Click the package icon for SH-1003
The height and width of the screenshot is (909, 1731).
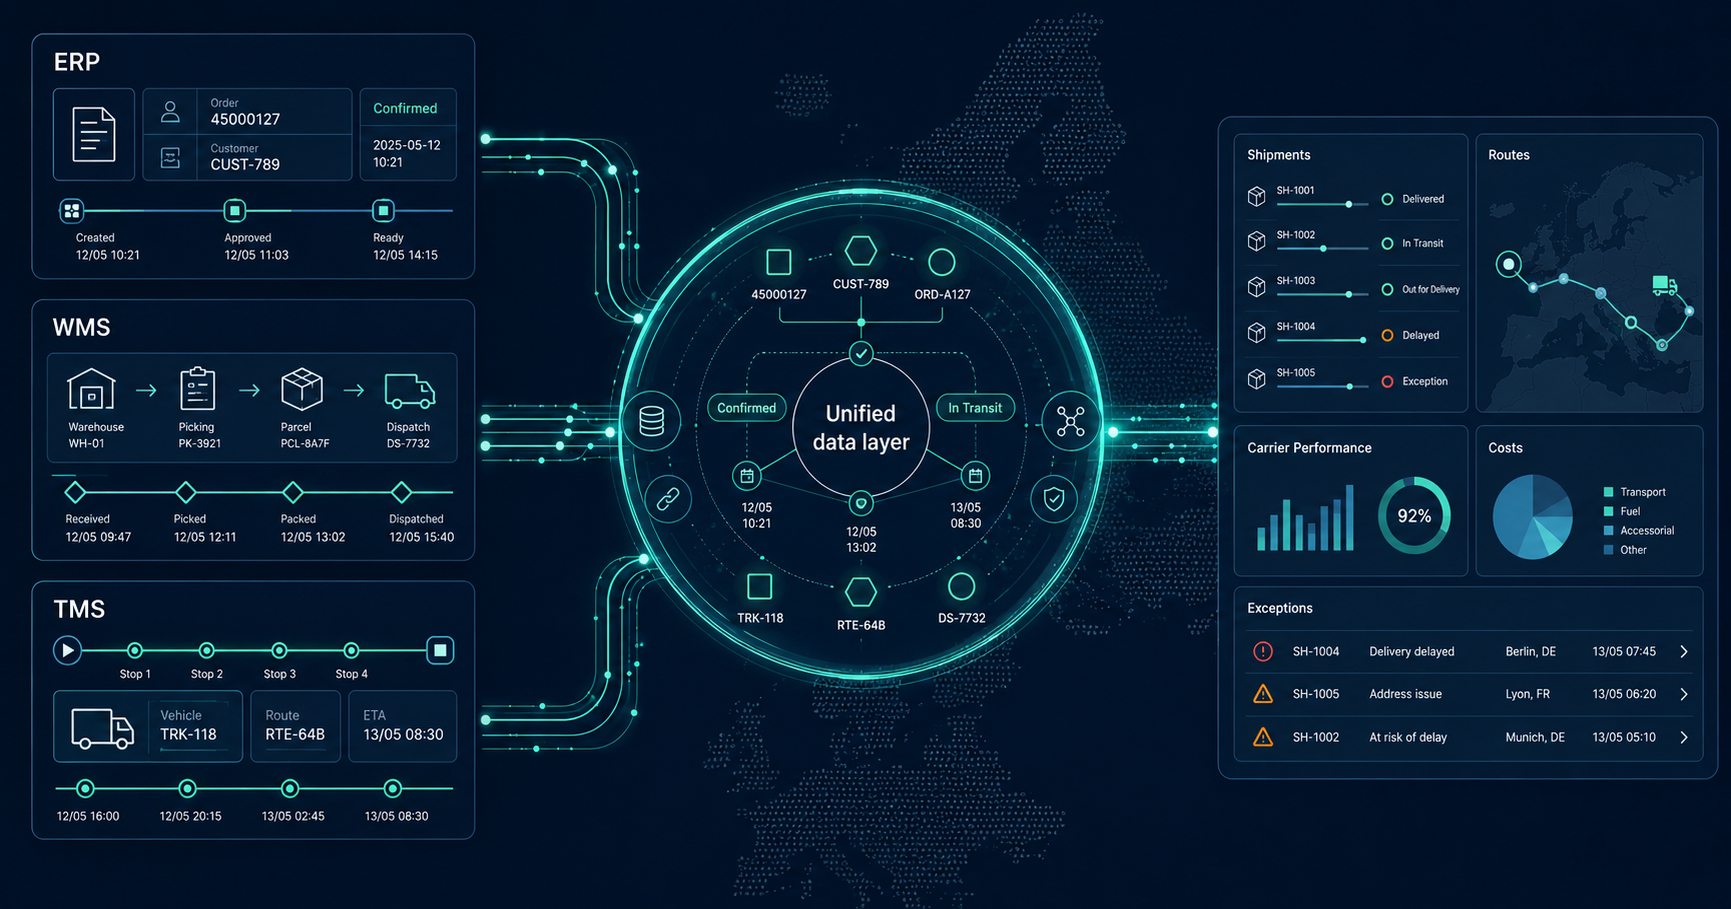(x=1257, y=287)
